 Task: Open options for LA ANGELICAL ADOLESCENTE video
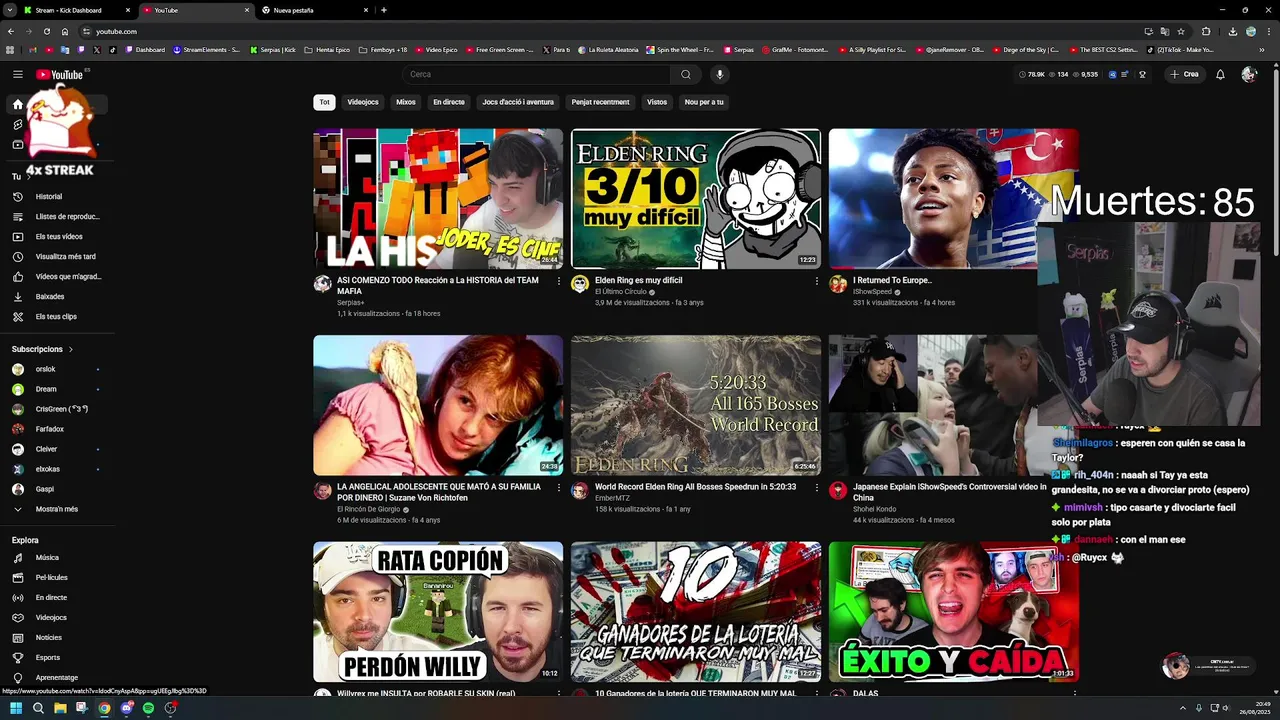[558, 488]
